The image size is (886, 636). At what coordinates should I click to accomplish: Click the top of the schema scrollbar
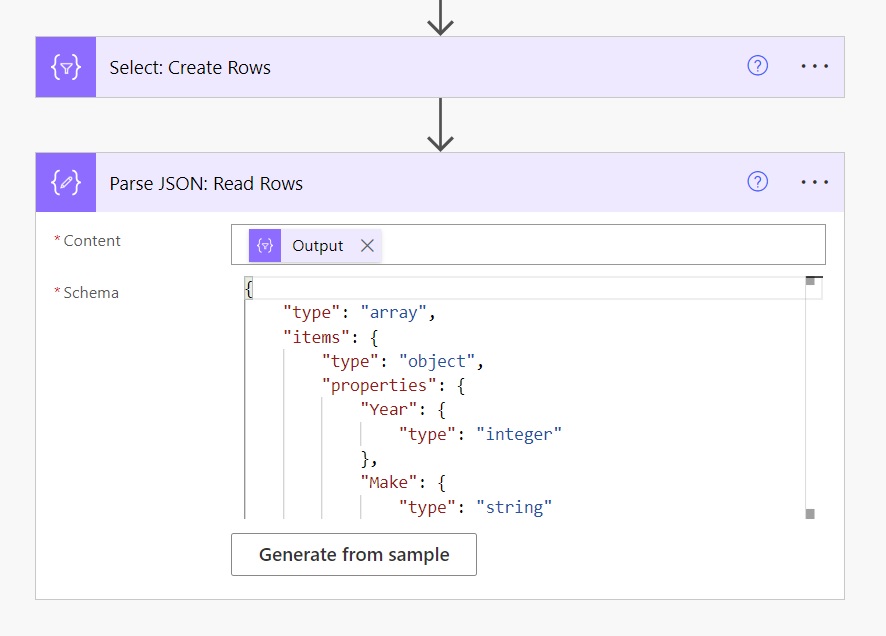pos(810,282)
